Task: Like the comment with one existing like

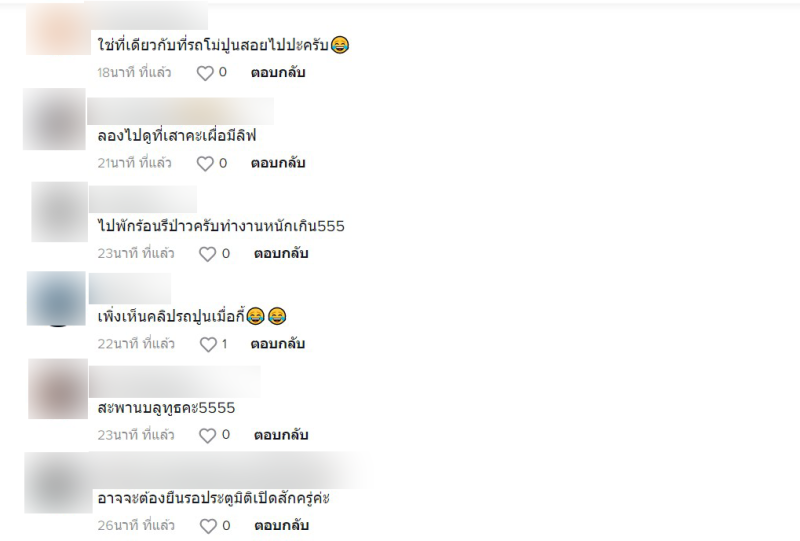Action: pos(208,345)
